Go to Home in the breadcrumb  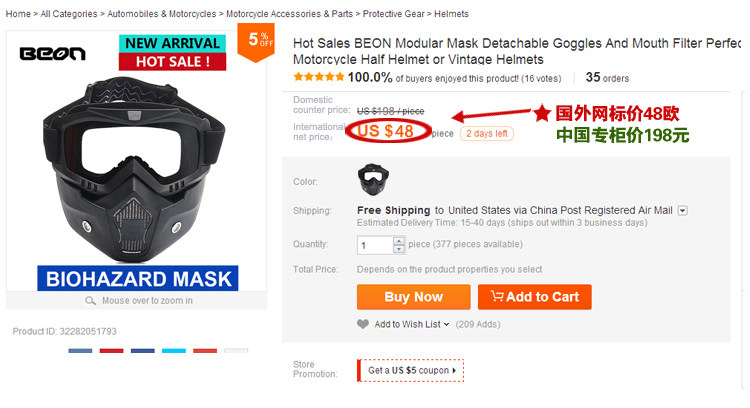18,14
